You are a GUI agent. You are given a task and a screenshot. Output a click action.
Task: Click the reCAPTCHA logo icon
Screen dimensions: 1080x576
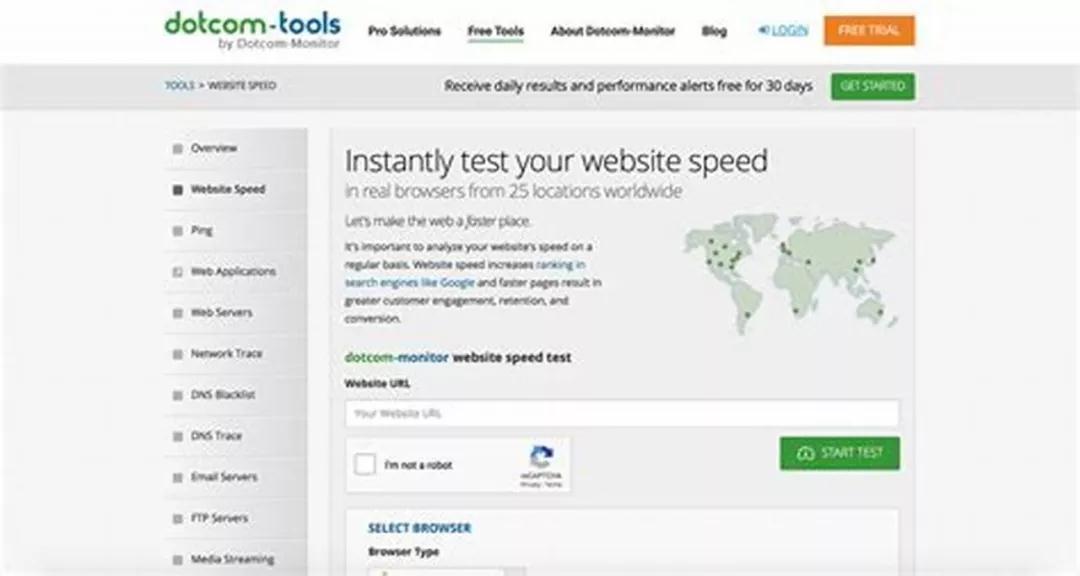pos(541,457)
